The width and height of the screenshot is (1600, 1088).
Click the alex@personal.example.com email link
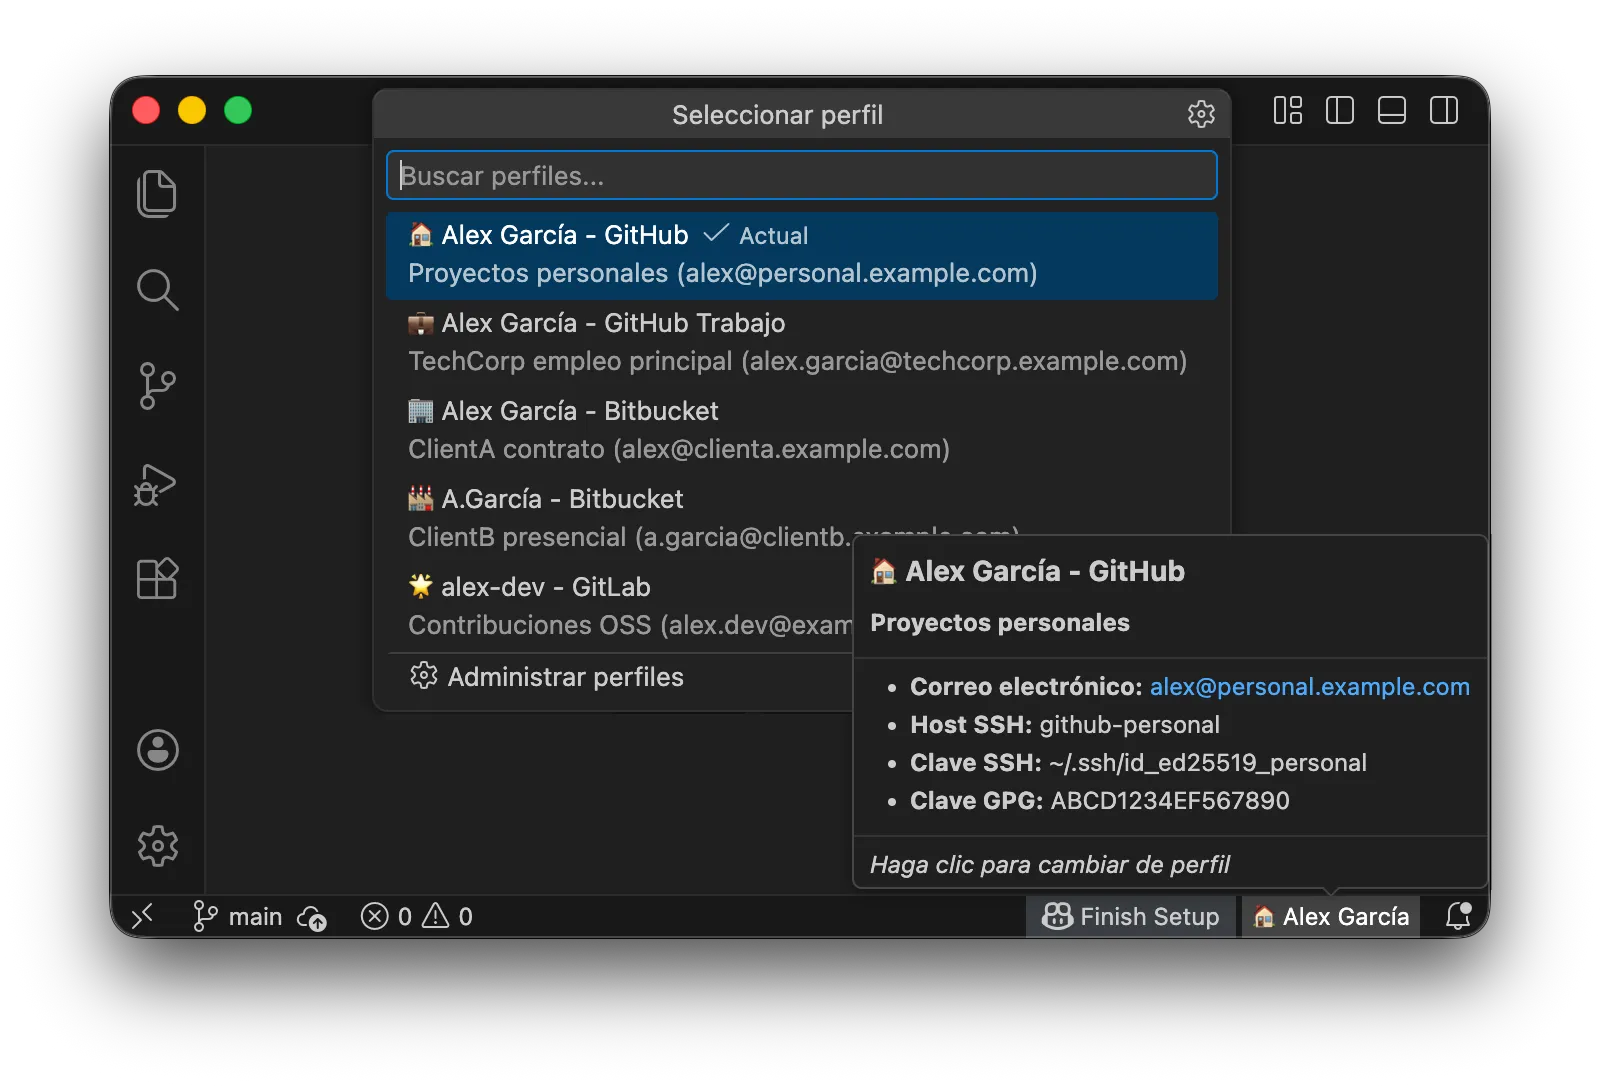1309,687
